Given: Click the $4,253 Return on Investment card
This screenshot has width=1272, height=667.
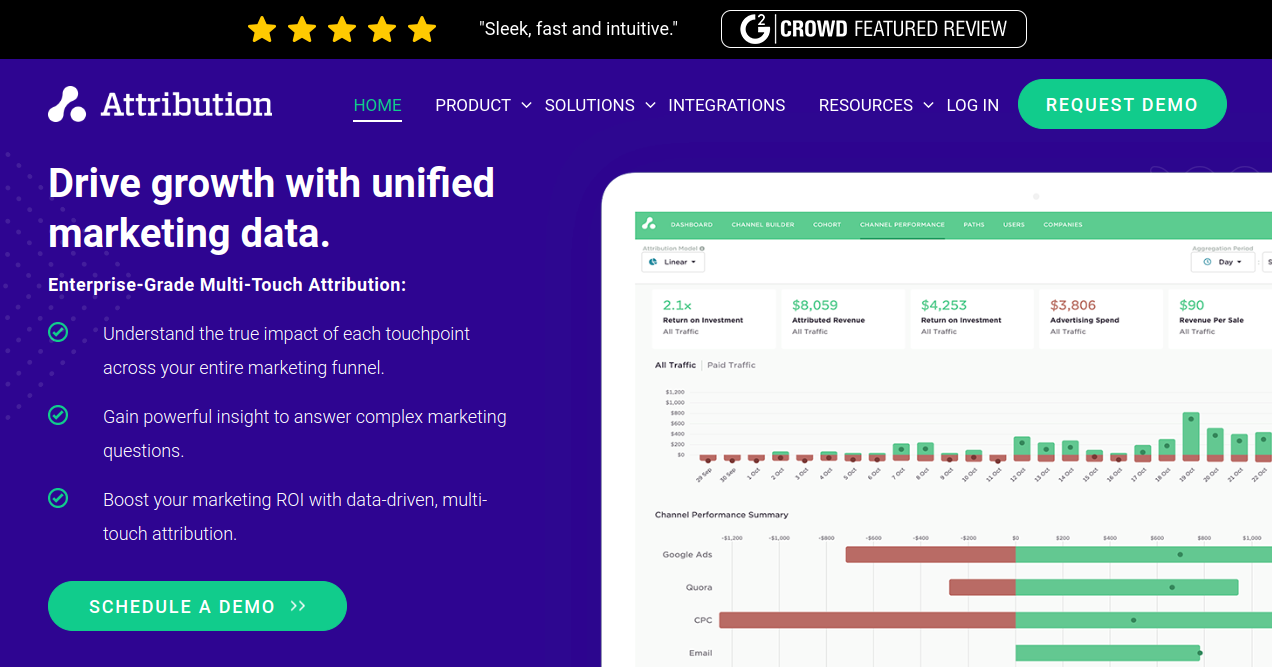Looking at the screenshot, I should click(972, 319).
